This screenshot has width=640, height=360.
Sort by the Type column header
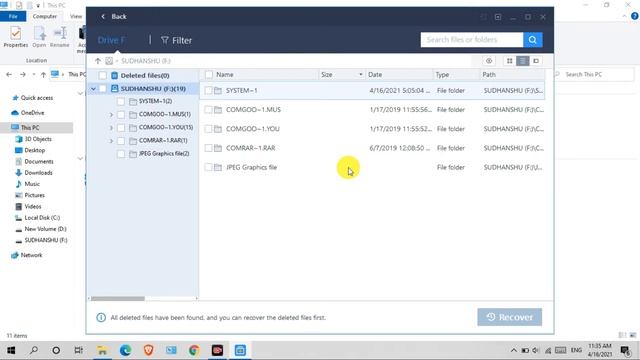[x=442, y=75]
